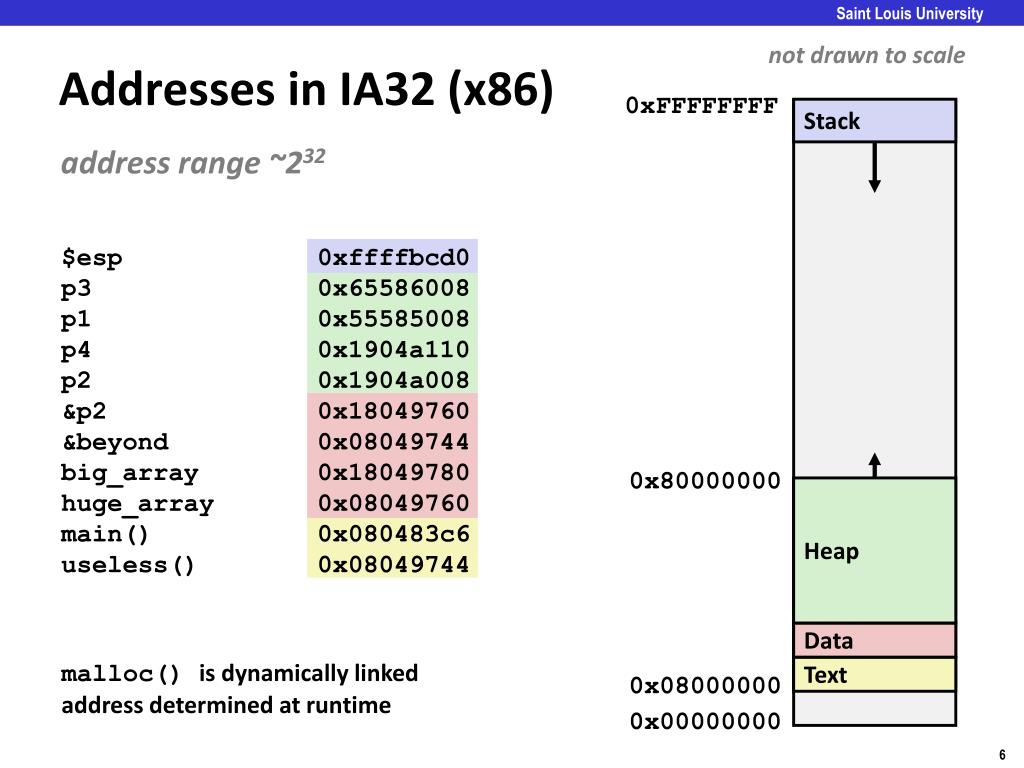Select the value 0xffffbcd0
Screen dimensions: 1024x768
click(393, 257)
